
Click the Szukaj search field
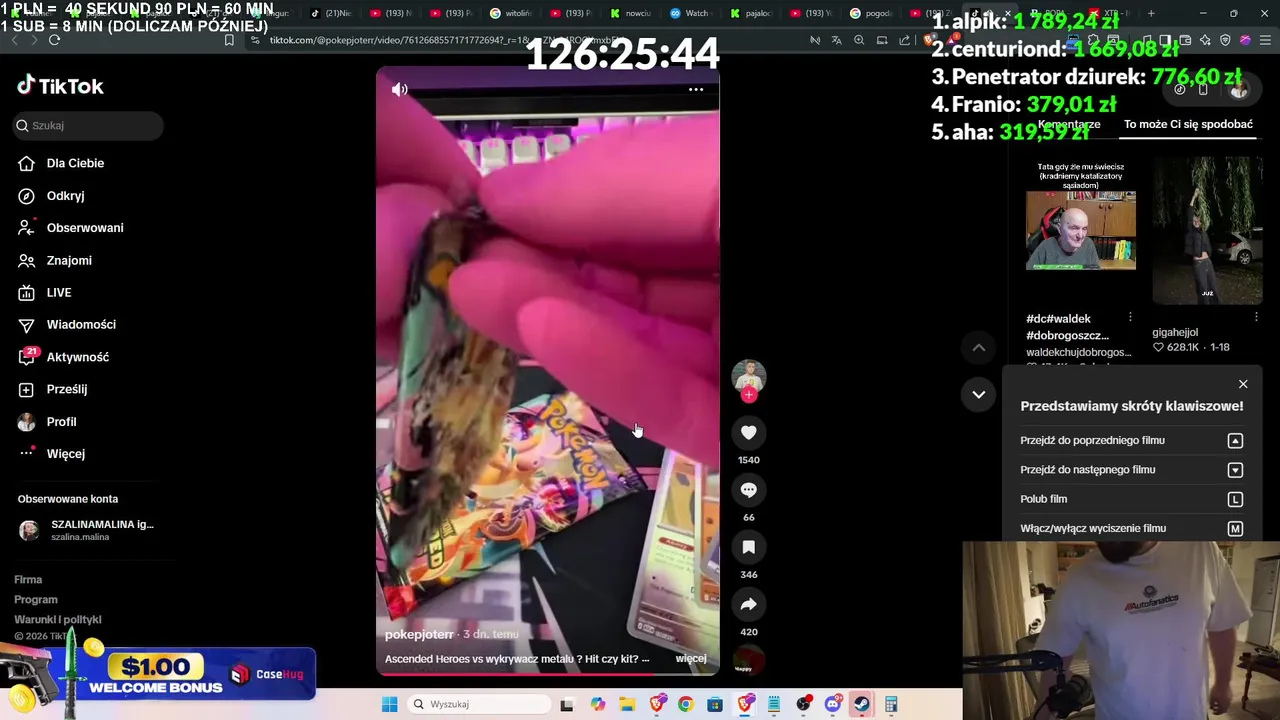tap(88, 125)
